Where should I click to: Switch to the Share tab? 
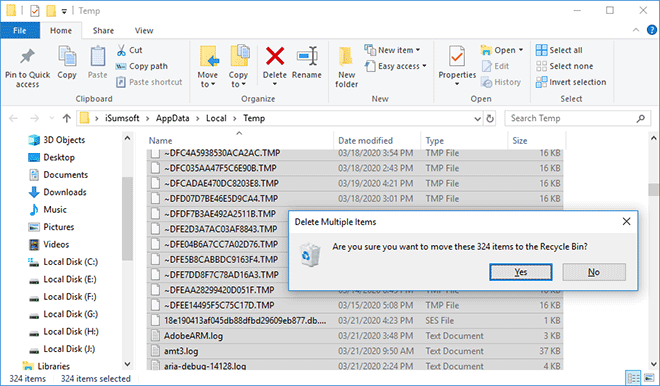103,31
